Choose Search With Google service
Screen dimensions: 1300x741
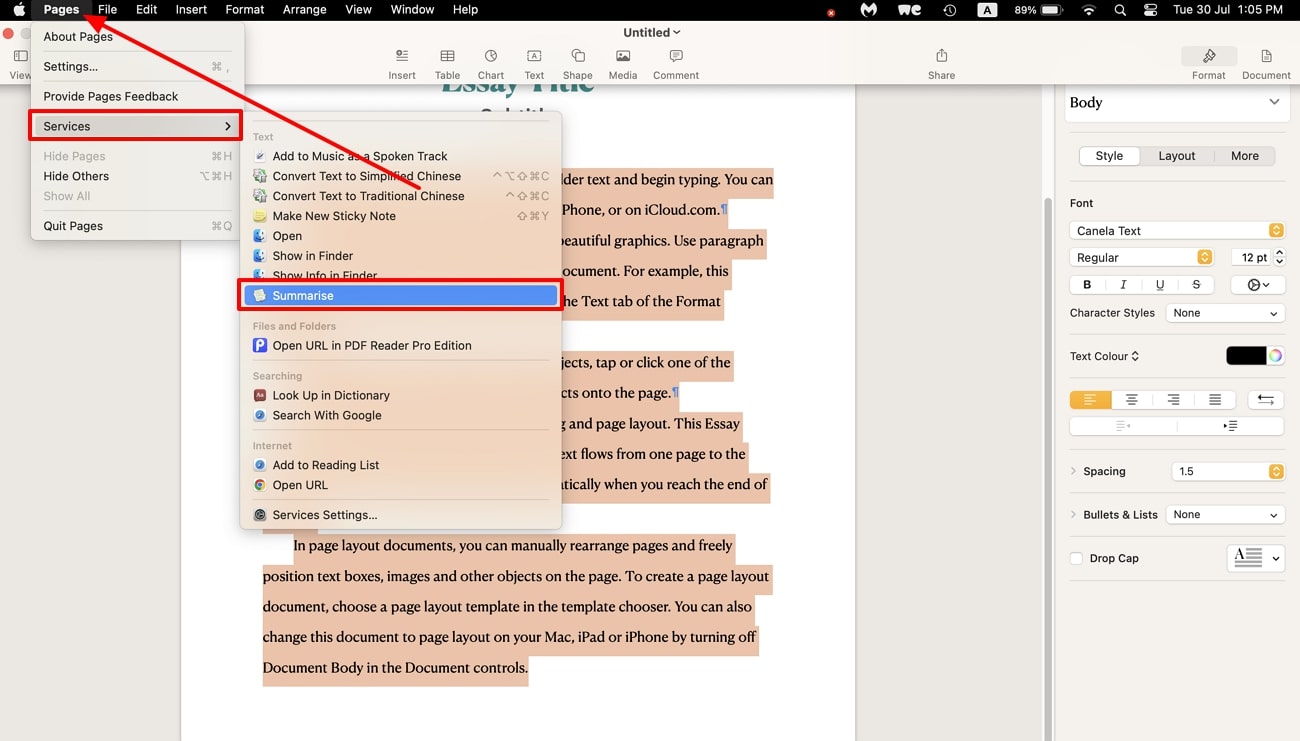point(400,416)
